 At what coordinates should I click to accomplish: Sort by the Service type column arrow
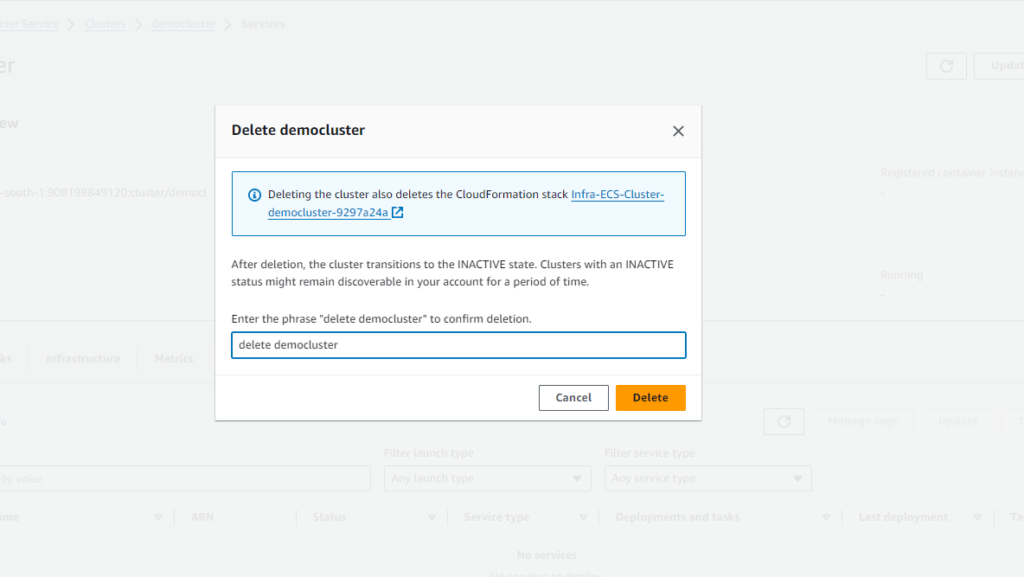583,517
